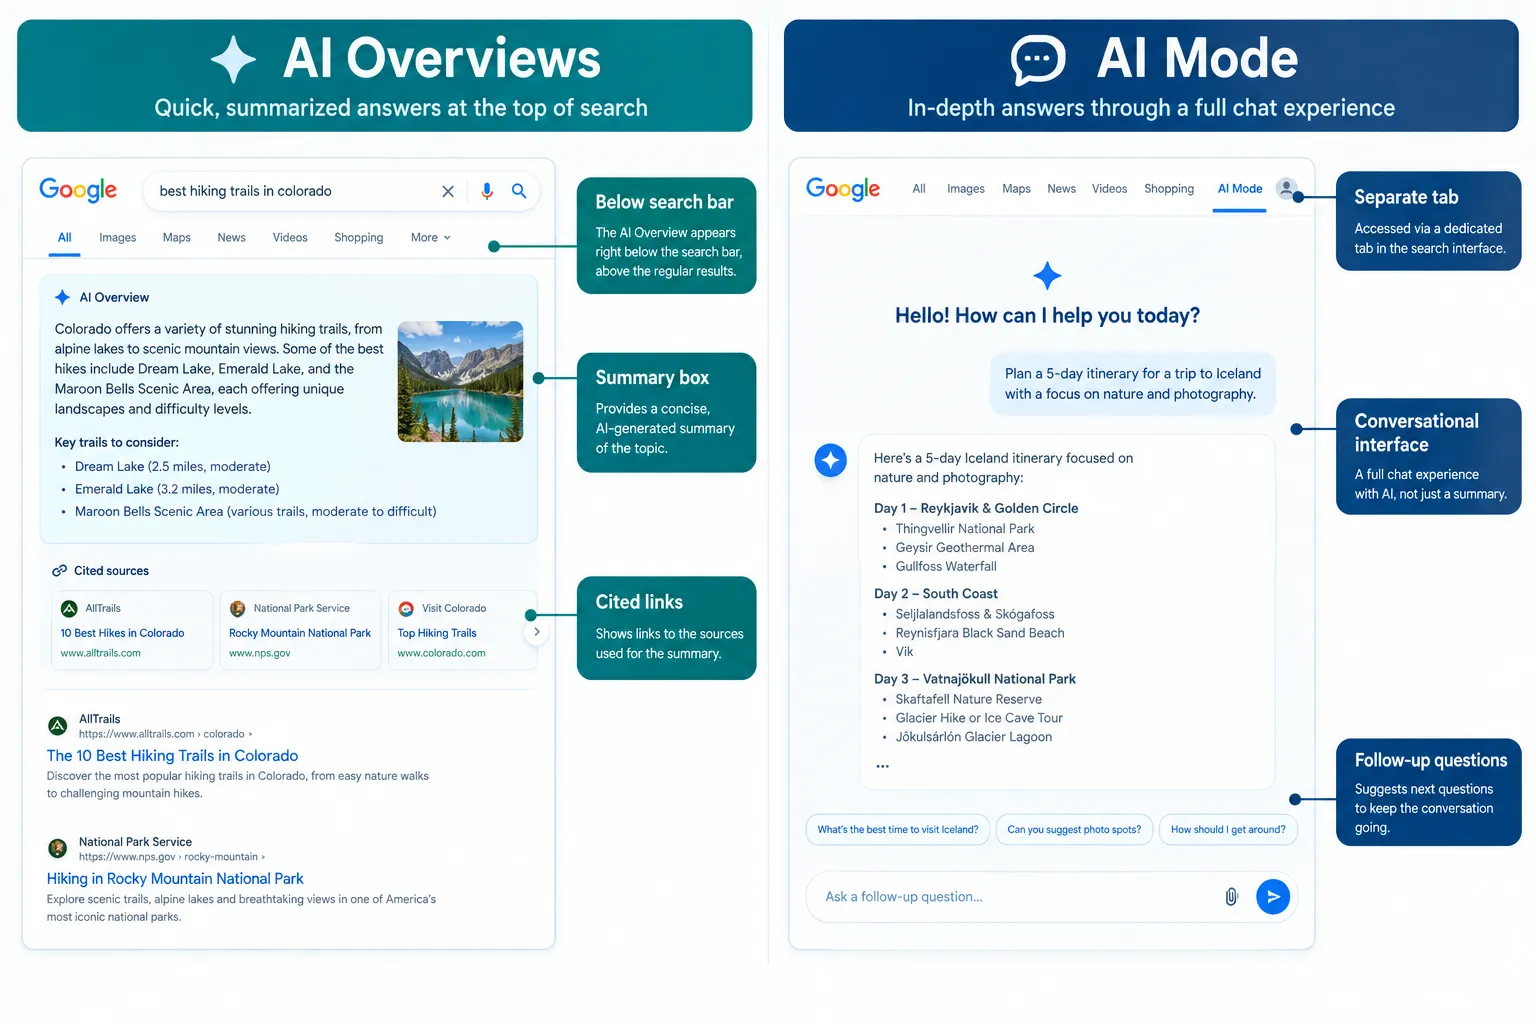Click the microphone voice search icon
1536x1024 pixels.
(487, 191)
